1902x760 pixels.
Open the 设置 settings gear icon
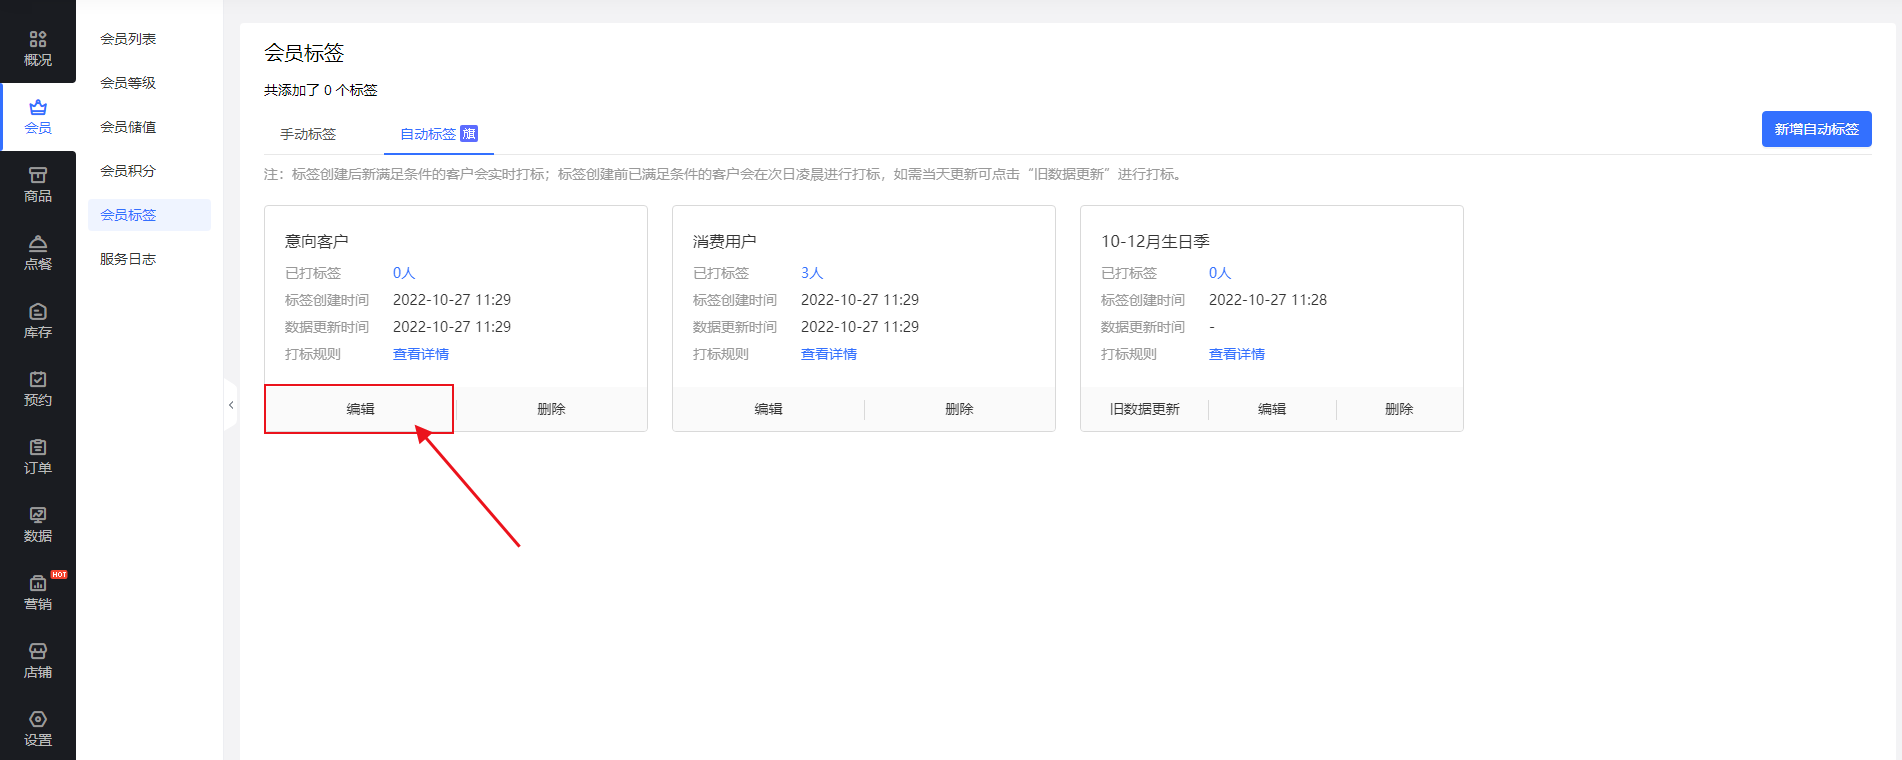(x=38, y=729)
